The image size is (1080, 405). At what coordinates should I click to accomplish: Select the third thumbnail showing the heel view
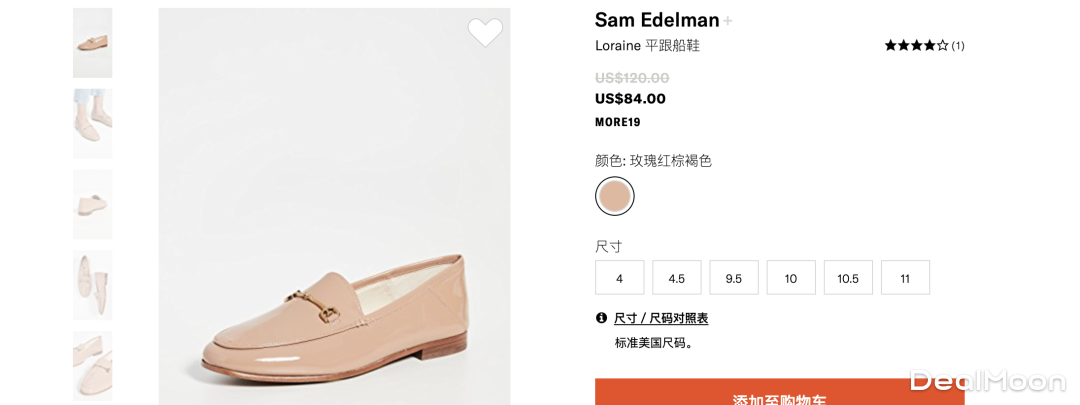(92, 204)
